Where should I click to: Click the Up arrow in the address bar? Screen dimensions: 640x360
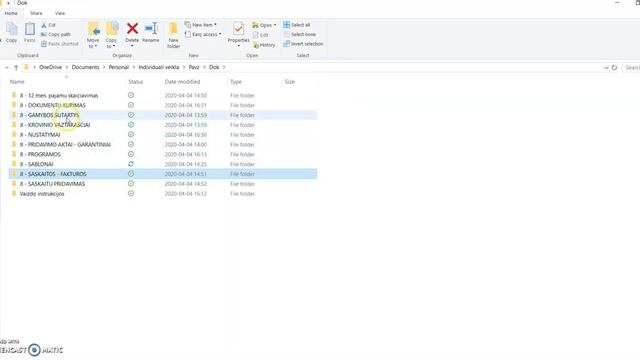(x=16, y=67)
